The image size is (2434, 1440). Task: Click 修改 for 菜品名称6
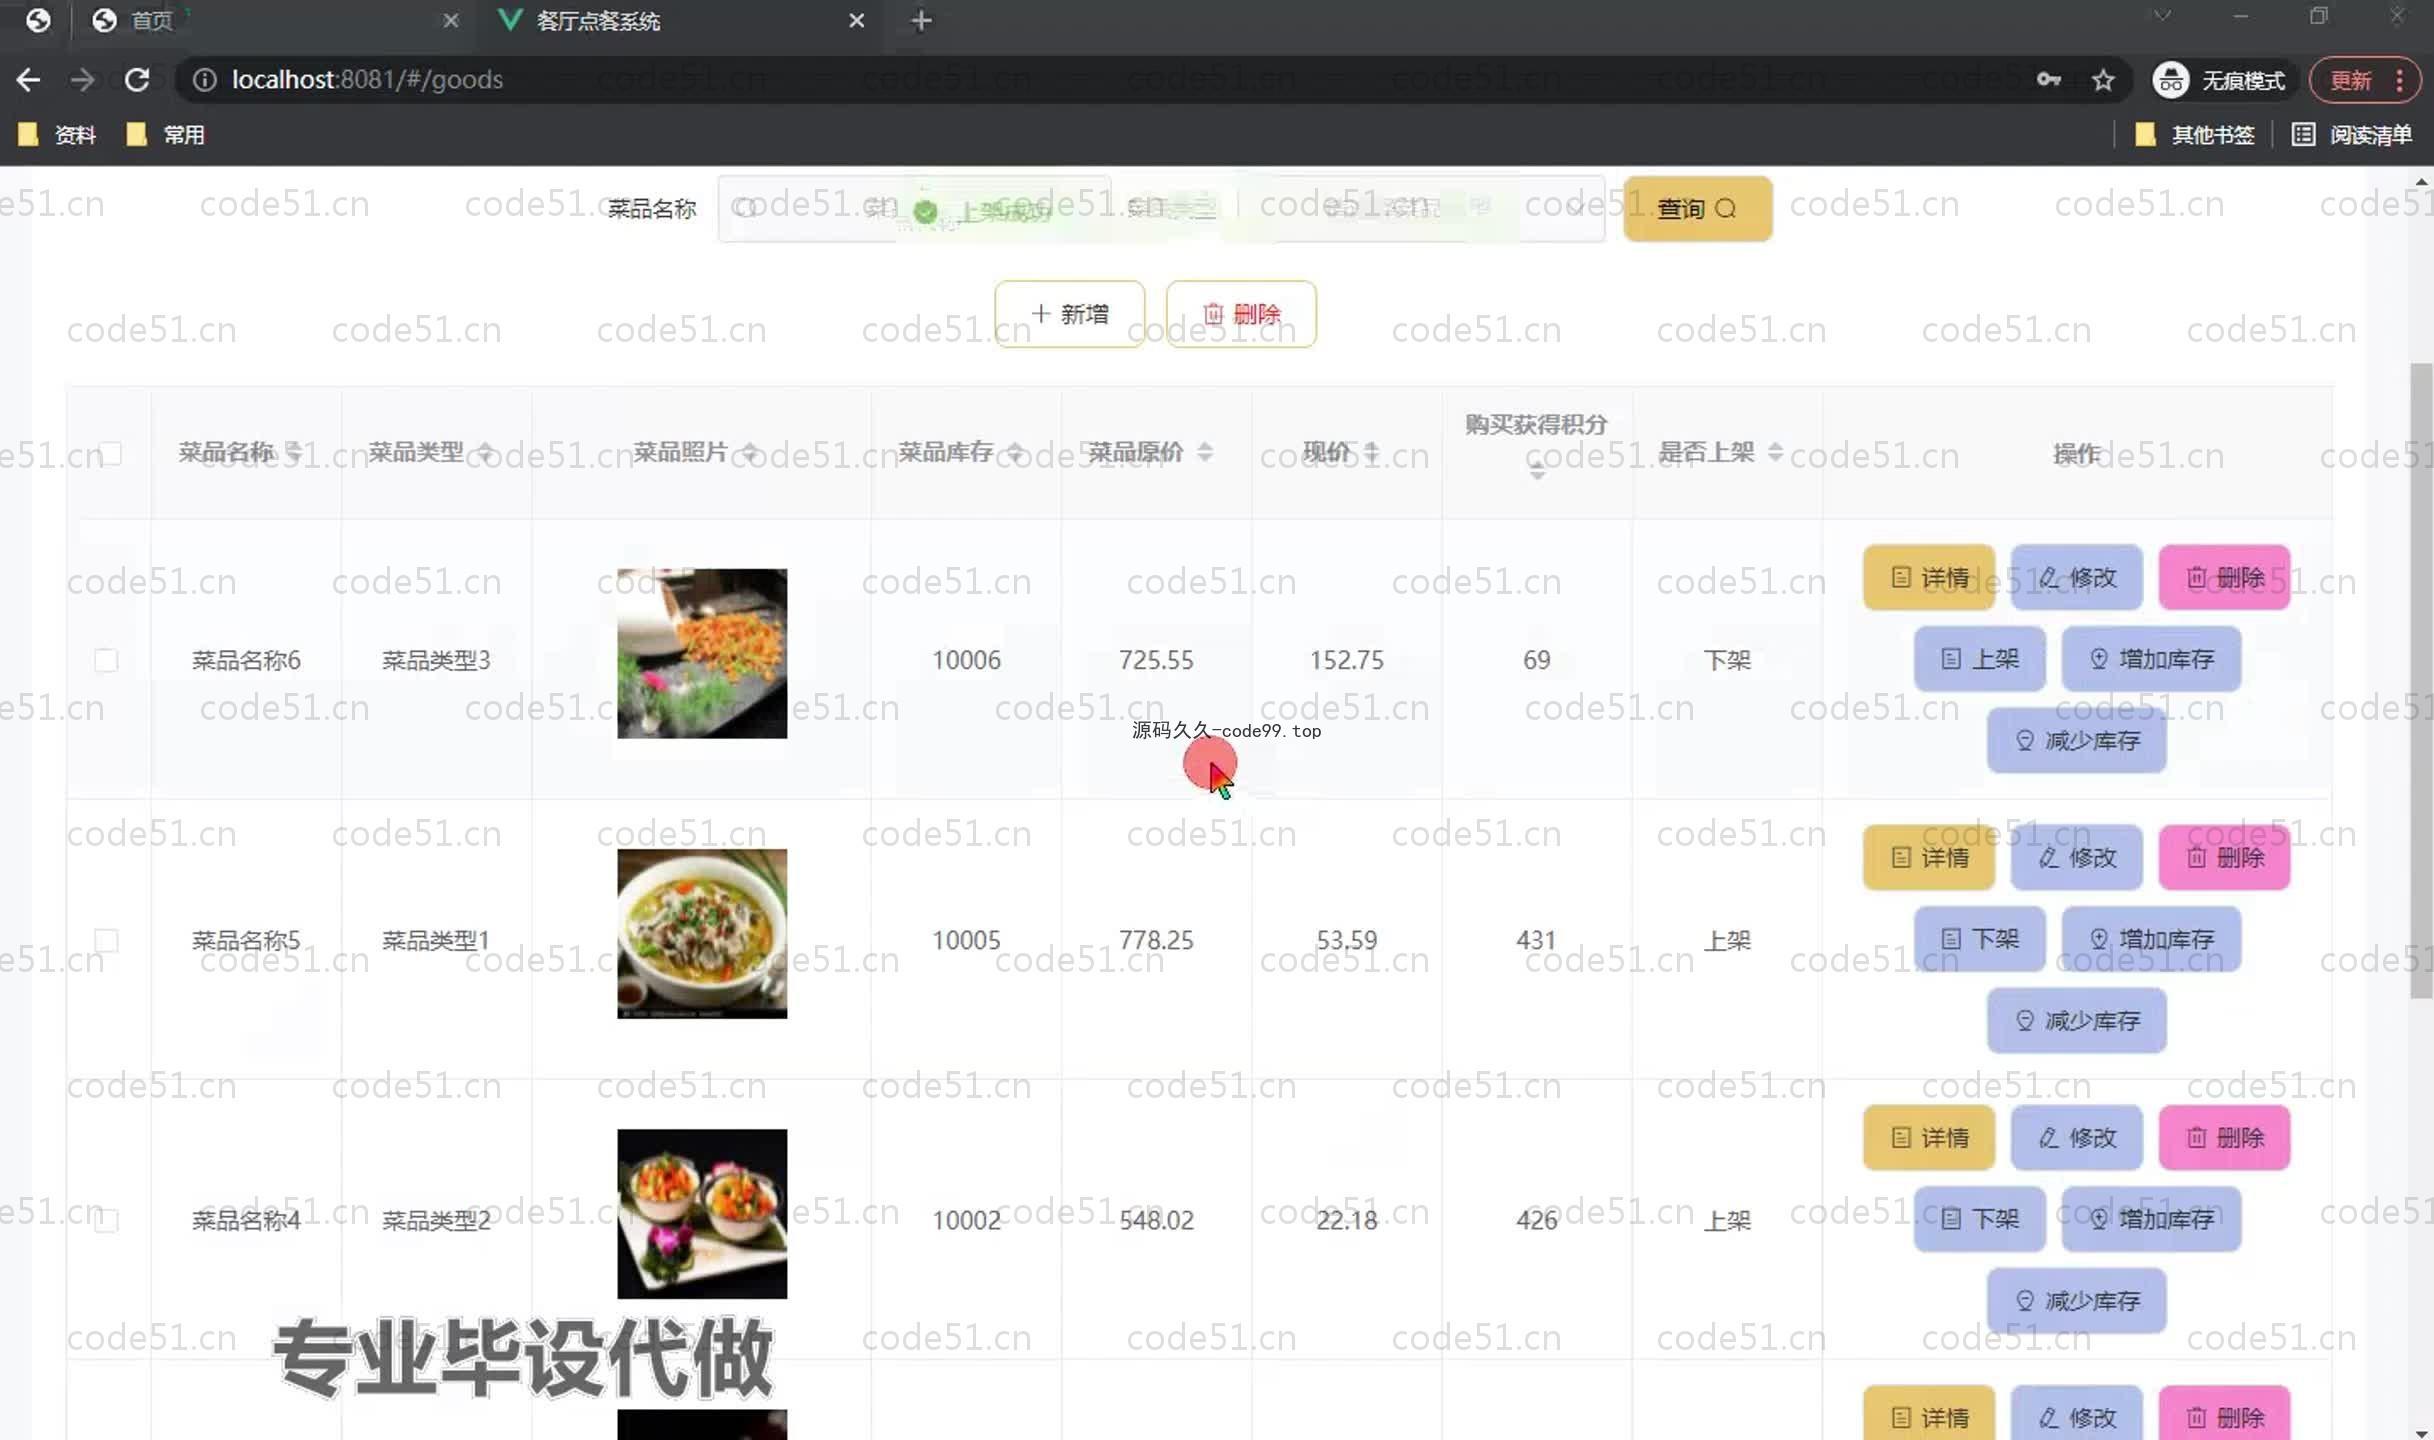point(2077,577)
